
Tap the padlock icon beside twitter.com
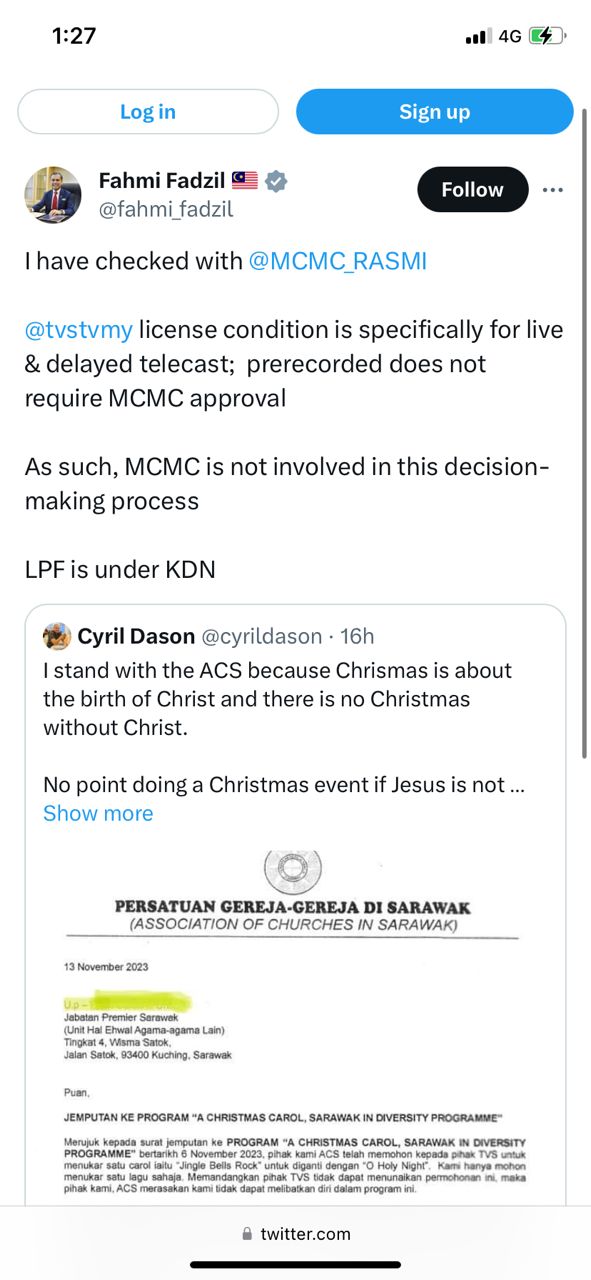click(247, 1234)
